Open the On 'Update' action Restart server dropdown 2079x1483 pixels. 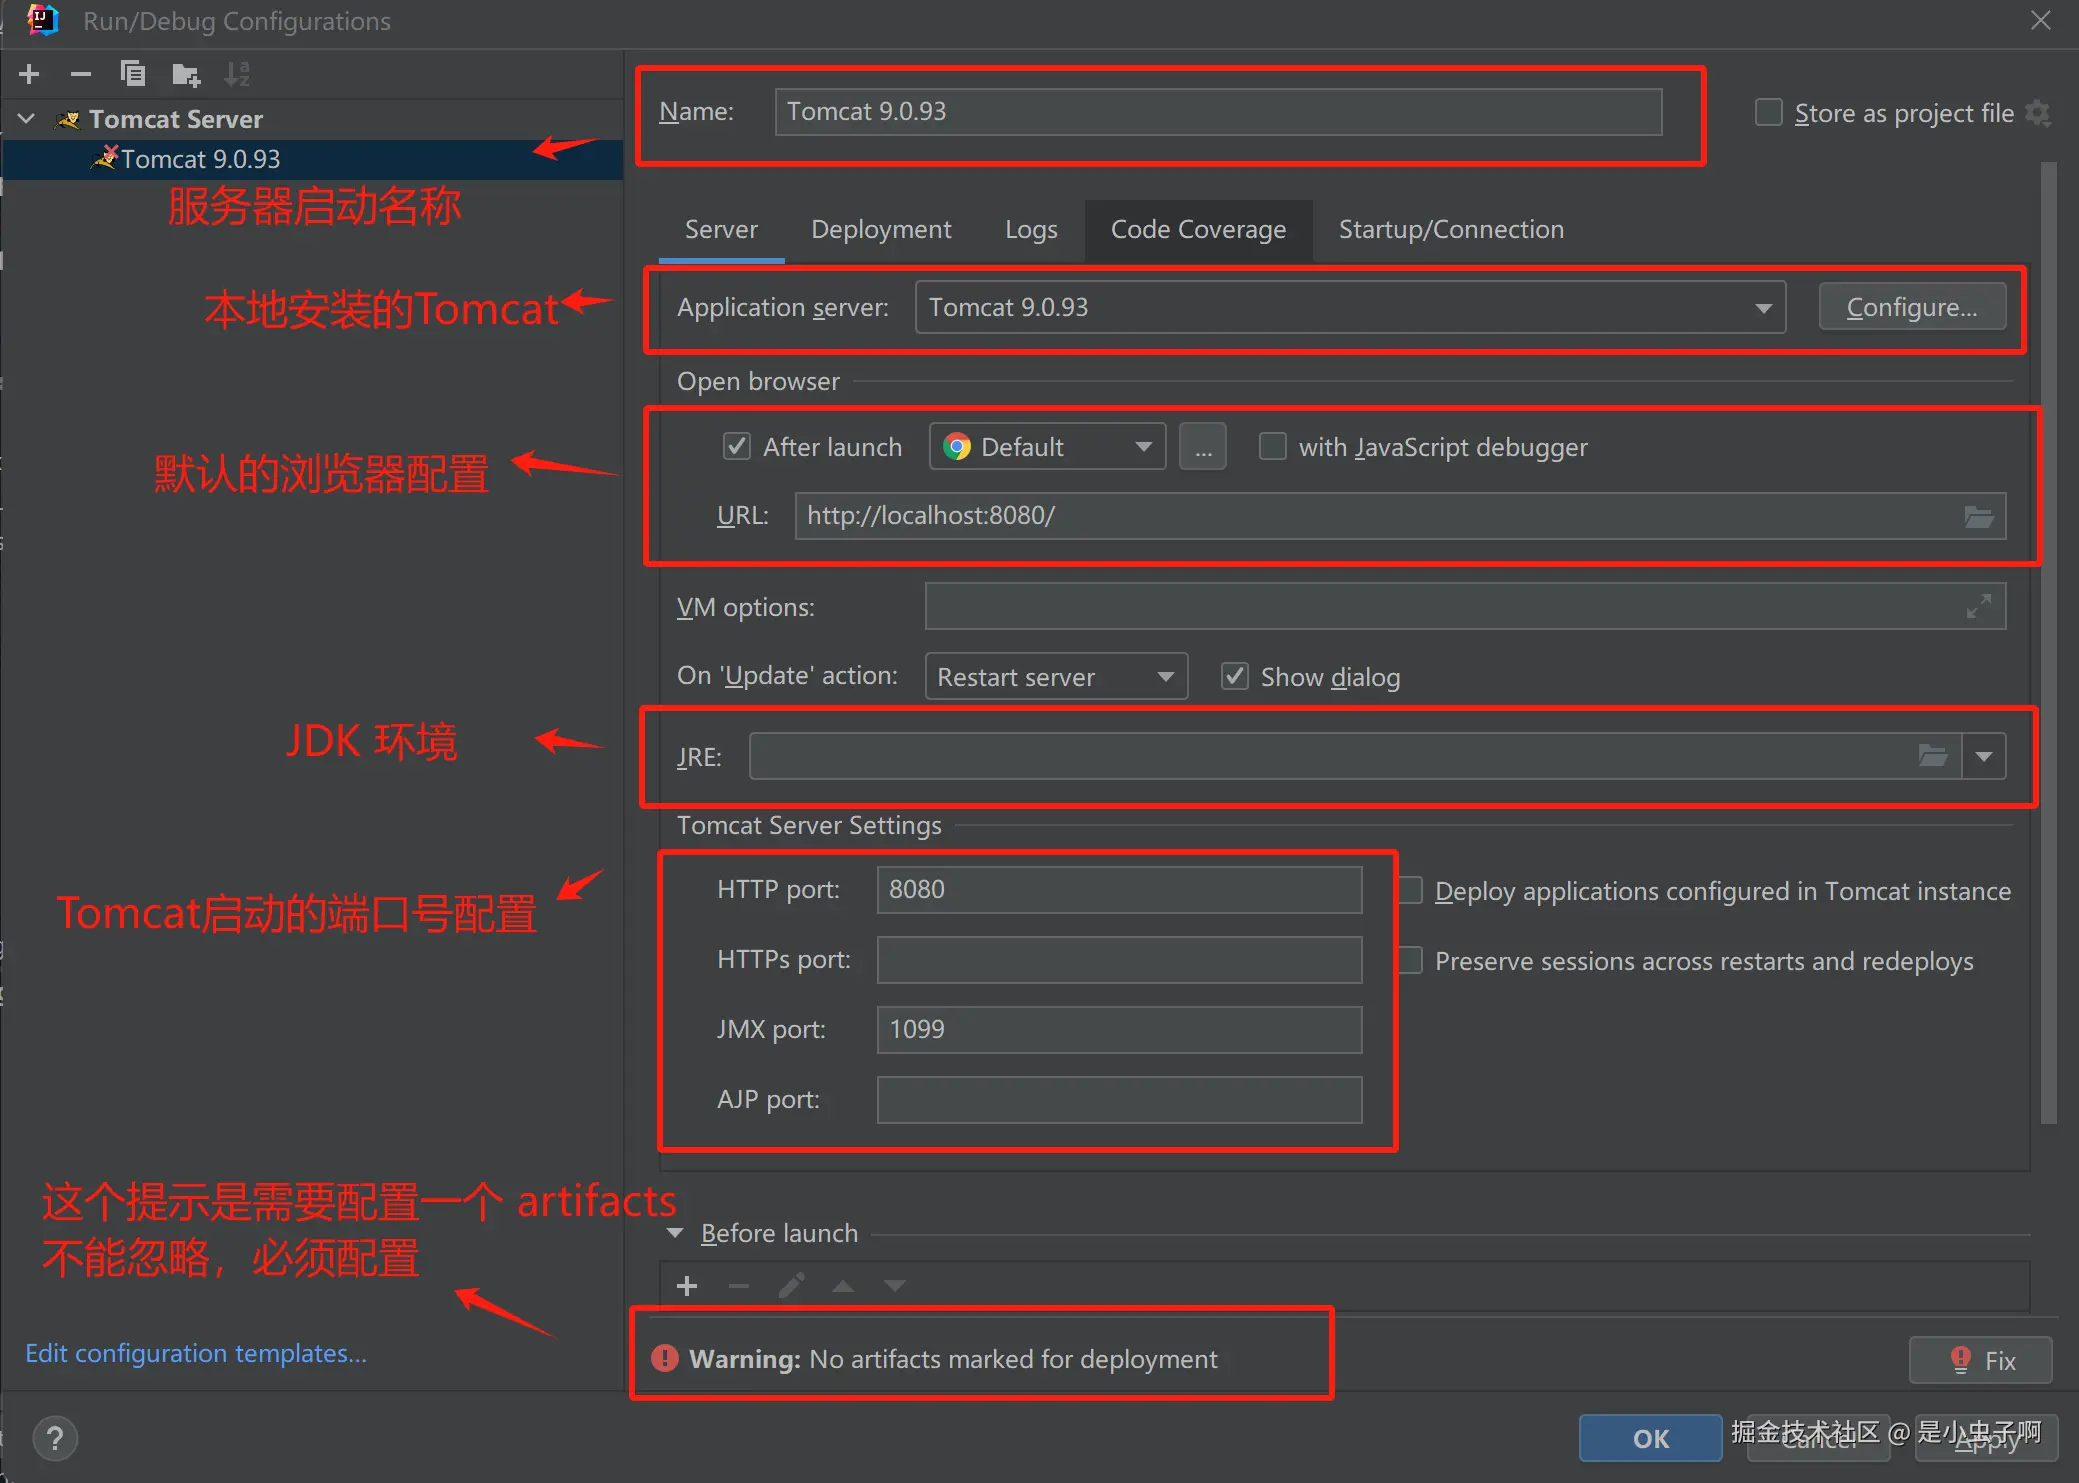click(x=1056, y=677)
